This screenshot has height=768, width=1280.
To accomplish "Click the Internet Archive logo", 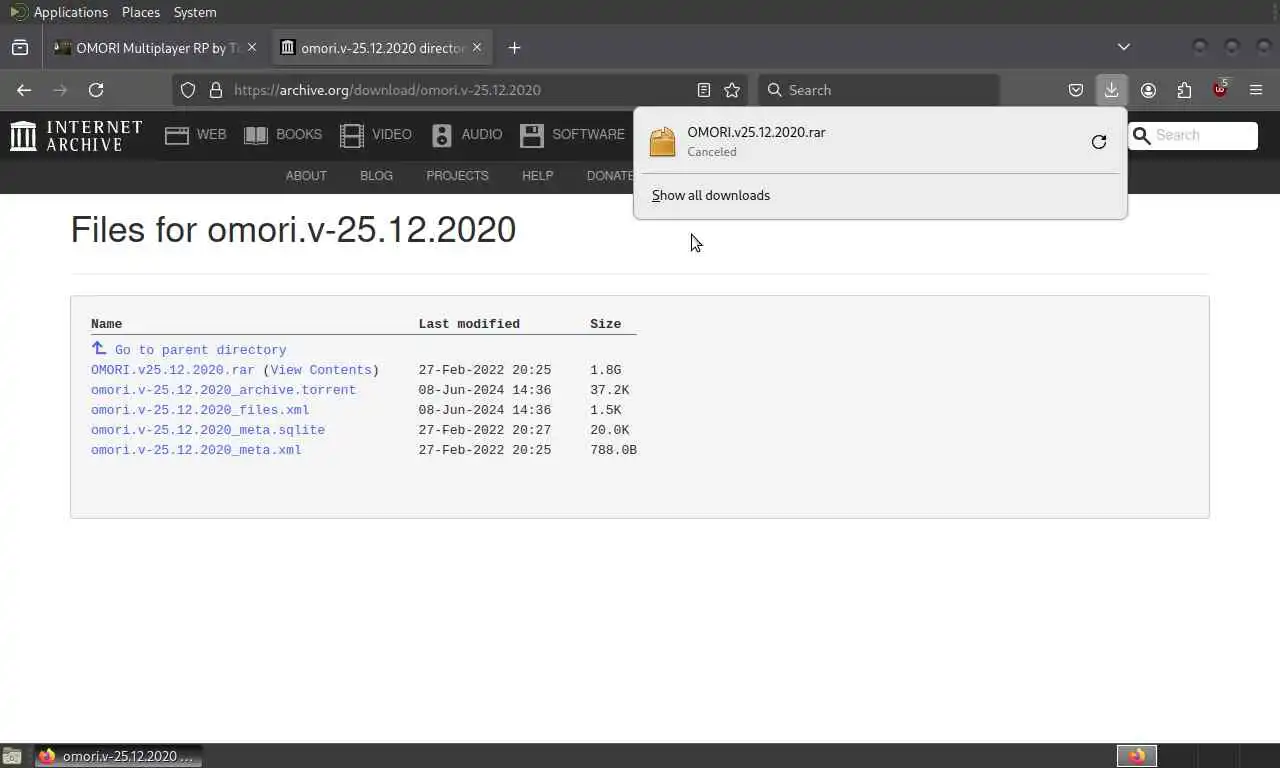I will [x=76, y=135].
